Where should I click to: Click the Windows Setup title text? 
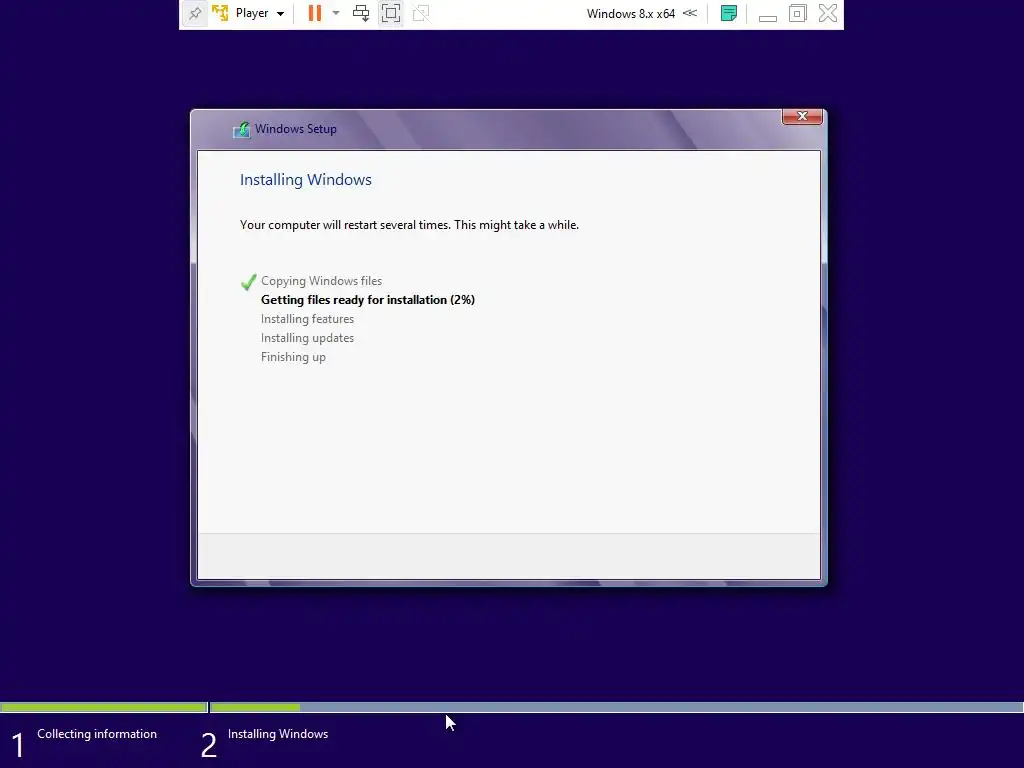coord(296,129)
